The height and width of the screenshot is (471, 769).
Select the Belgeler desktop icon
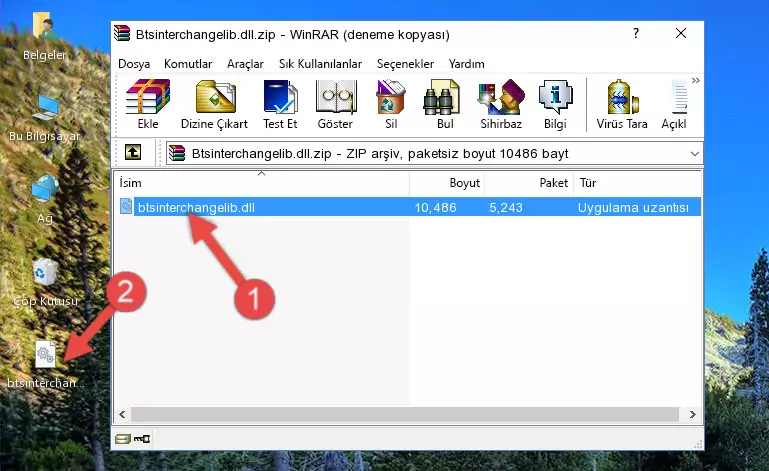[44, 37]
